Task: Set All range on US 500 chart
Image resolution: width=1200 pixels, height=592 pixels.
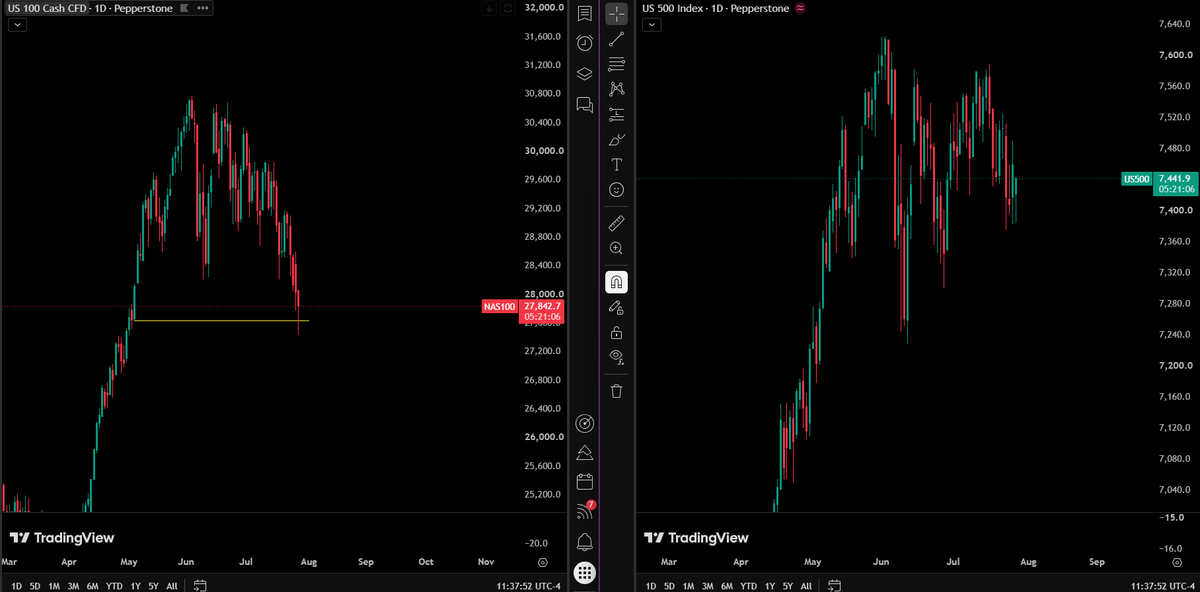Action: [x=807, y=585]
